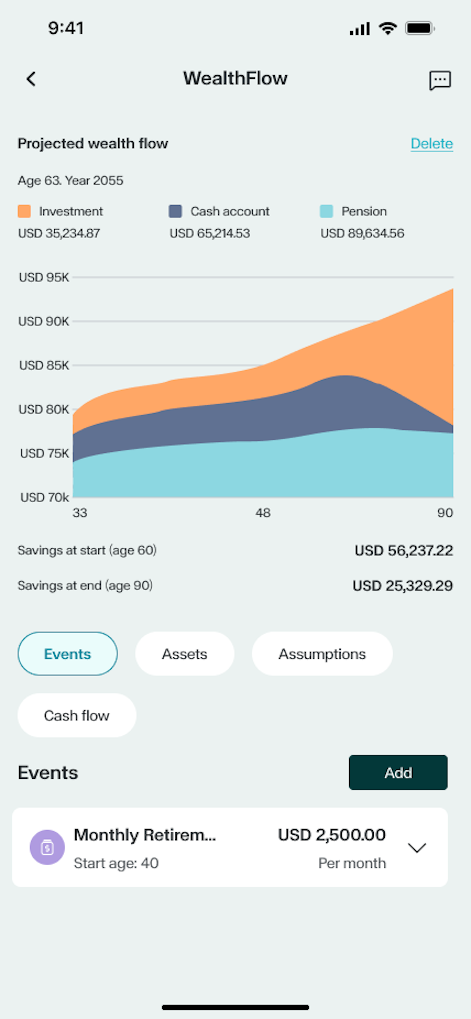Tap the purple retirement jar icon
The height and width of the screenshot is (1019, 471).
(x=47, y=847)
